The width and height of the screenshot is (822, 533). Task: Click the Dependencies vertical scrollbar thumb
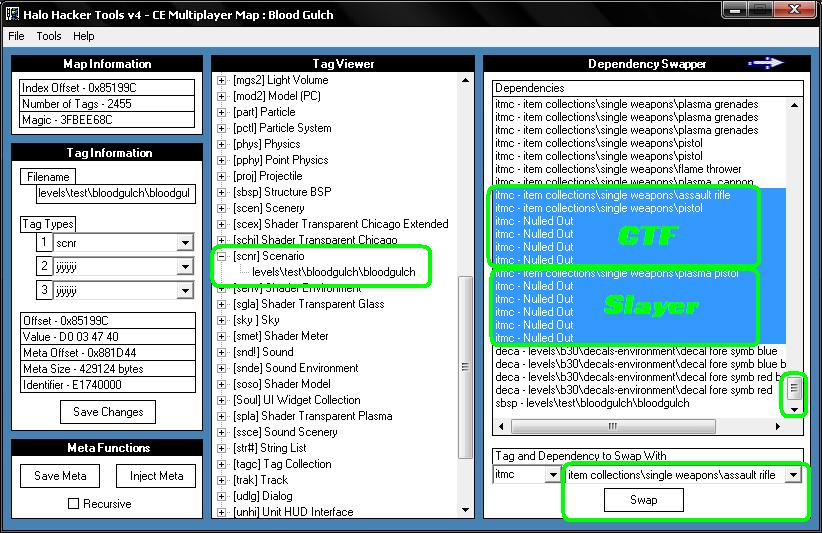point(794,388)
